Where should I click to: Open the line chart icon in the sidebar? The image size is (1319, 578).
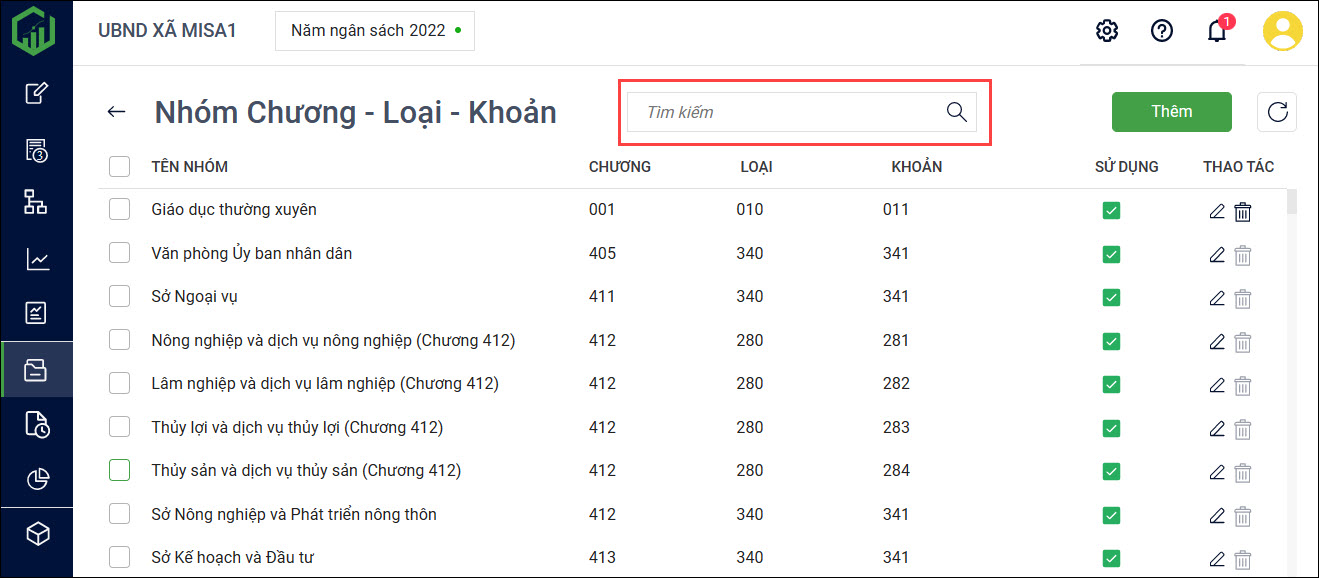(37, 260)
